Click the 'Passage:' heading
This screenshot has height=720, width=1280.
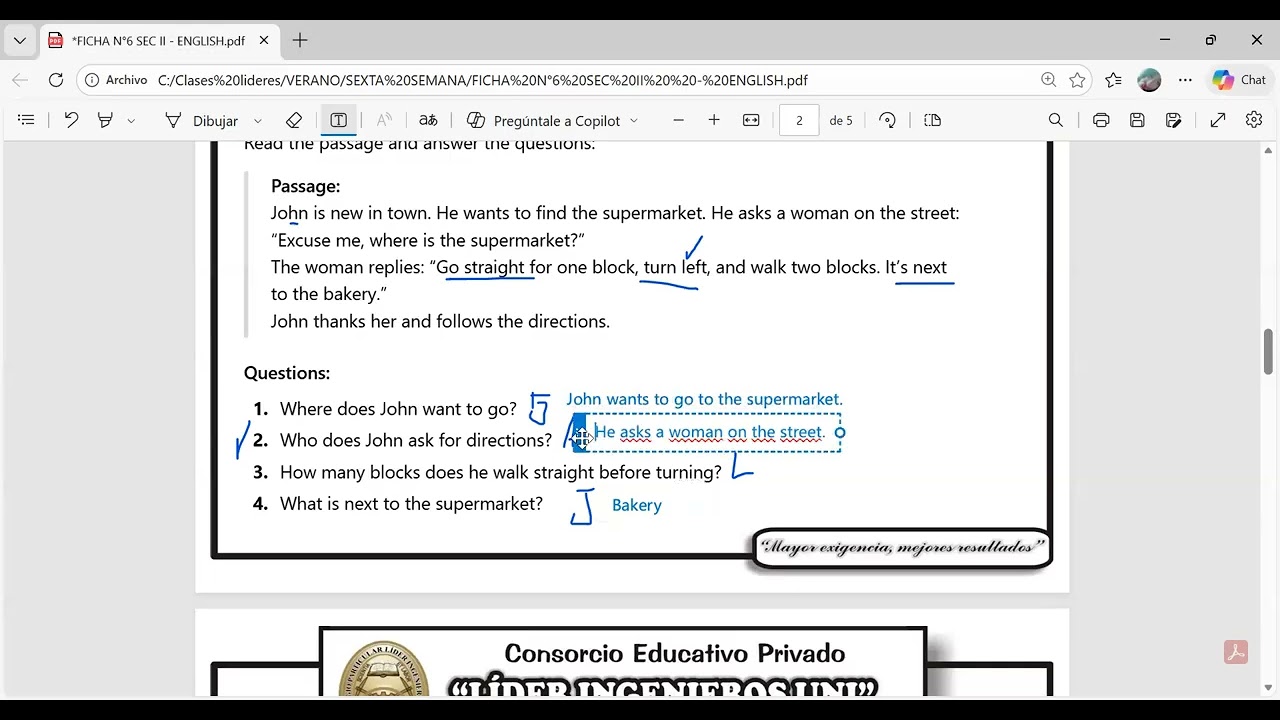point(306,186)
